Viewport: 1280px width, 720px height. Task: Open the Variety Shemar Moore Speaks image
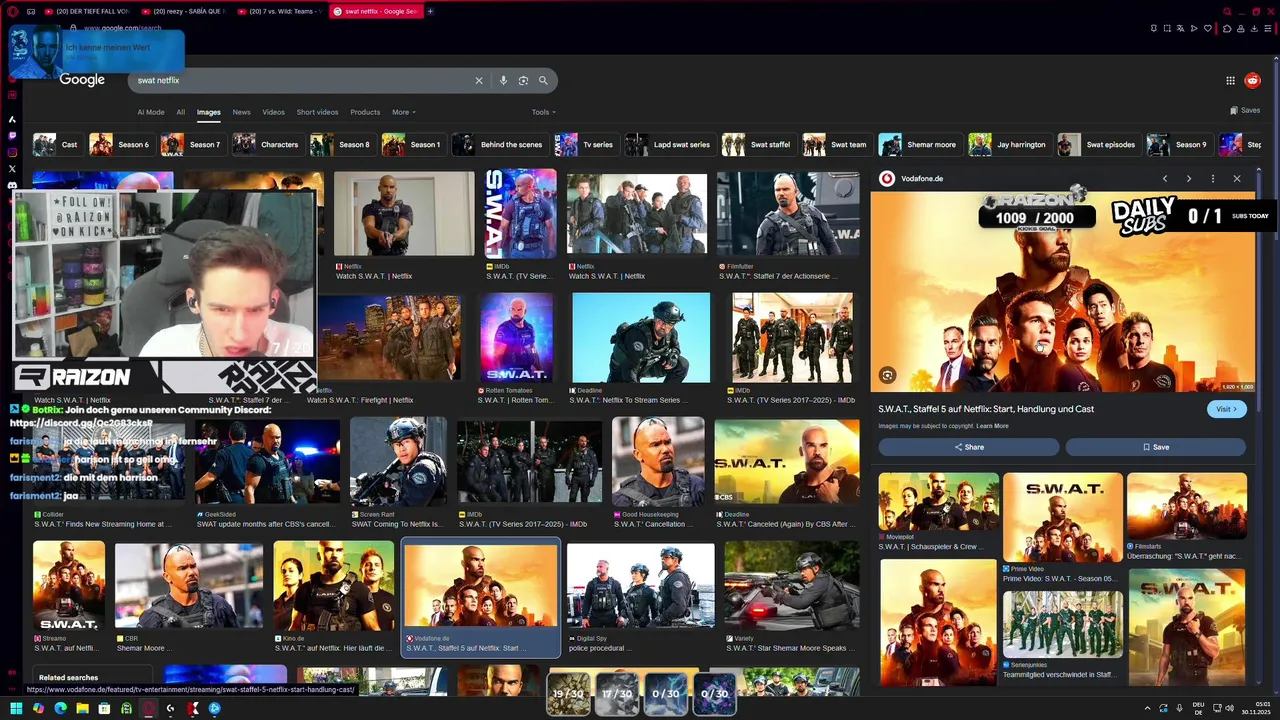click(791, 585)
